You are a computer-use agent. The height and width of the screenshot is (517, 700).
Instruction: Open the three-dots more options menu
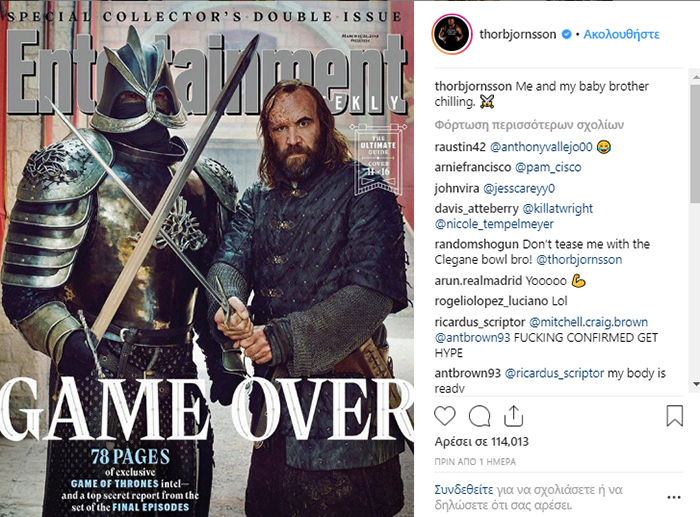click(674, 497)
